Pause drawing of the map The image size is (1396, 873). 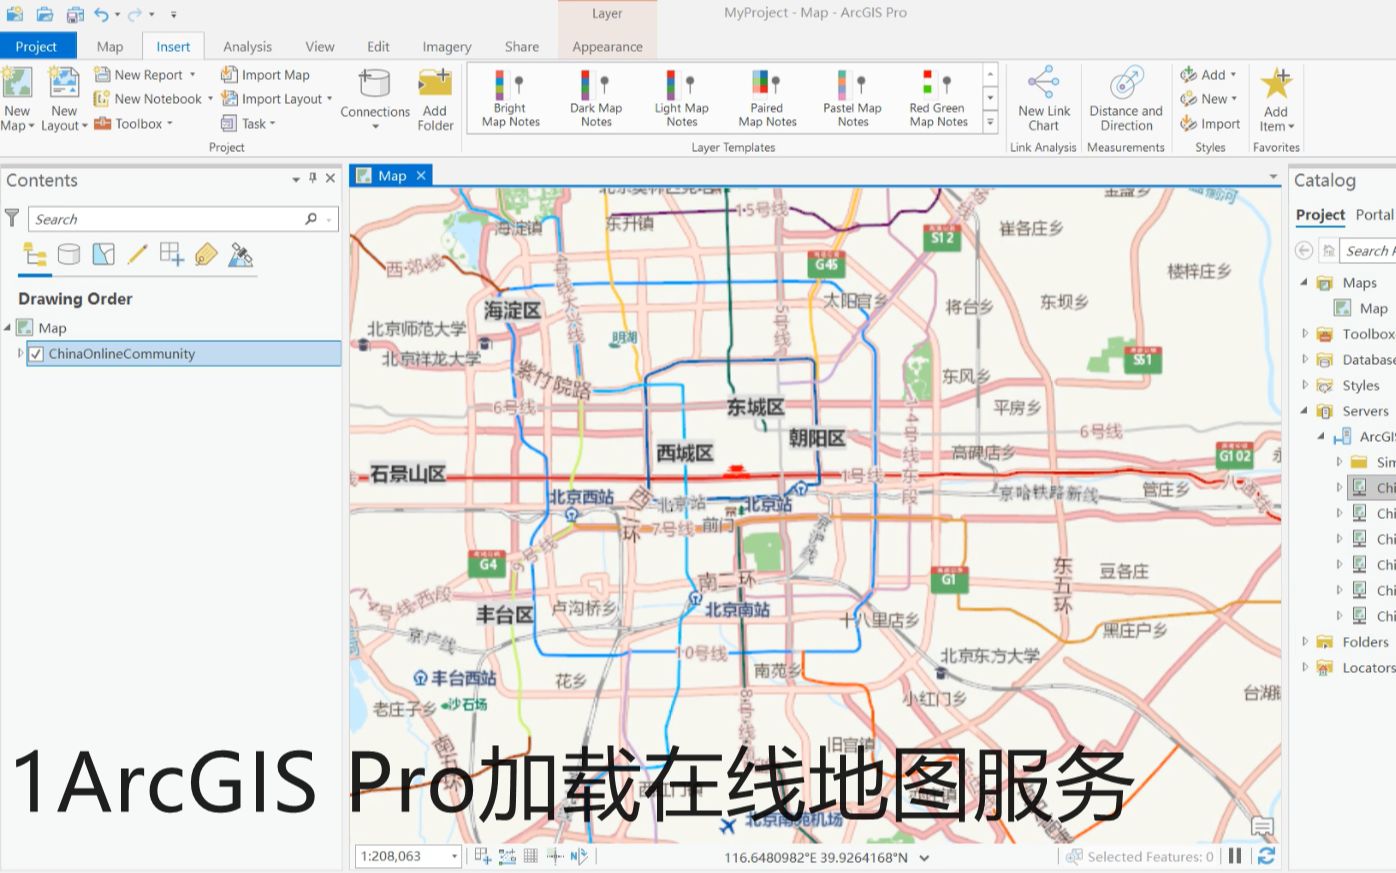tap(1235, 856)
